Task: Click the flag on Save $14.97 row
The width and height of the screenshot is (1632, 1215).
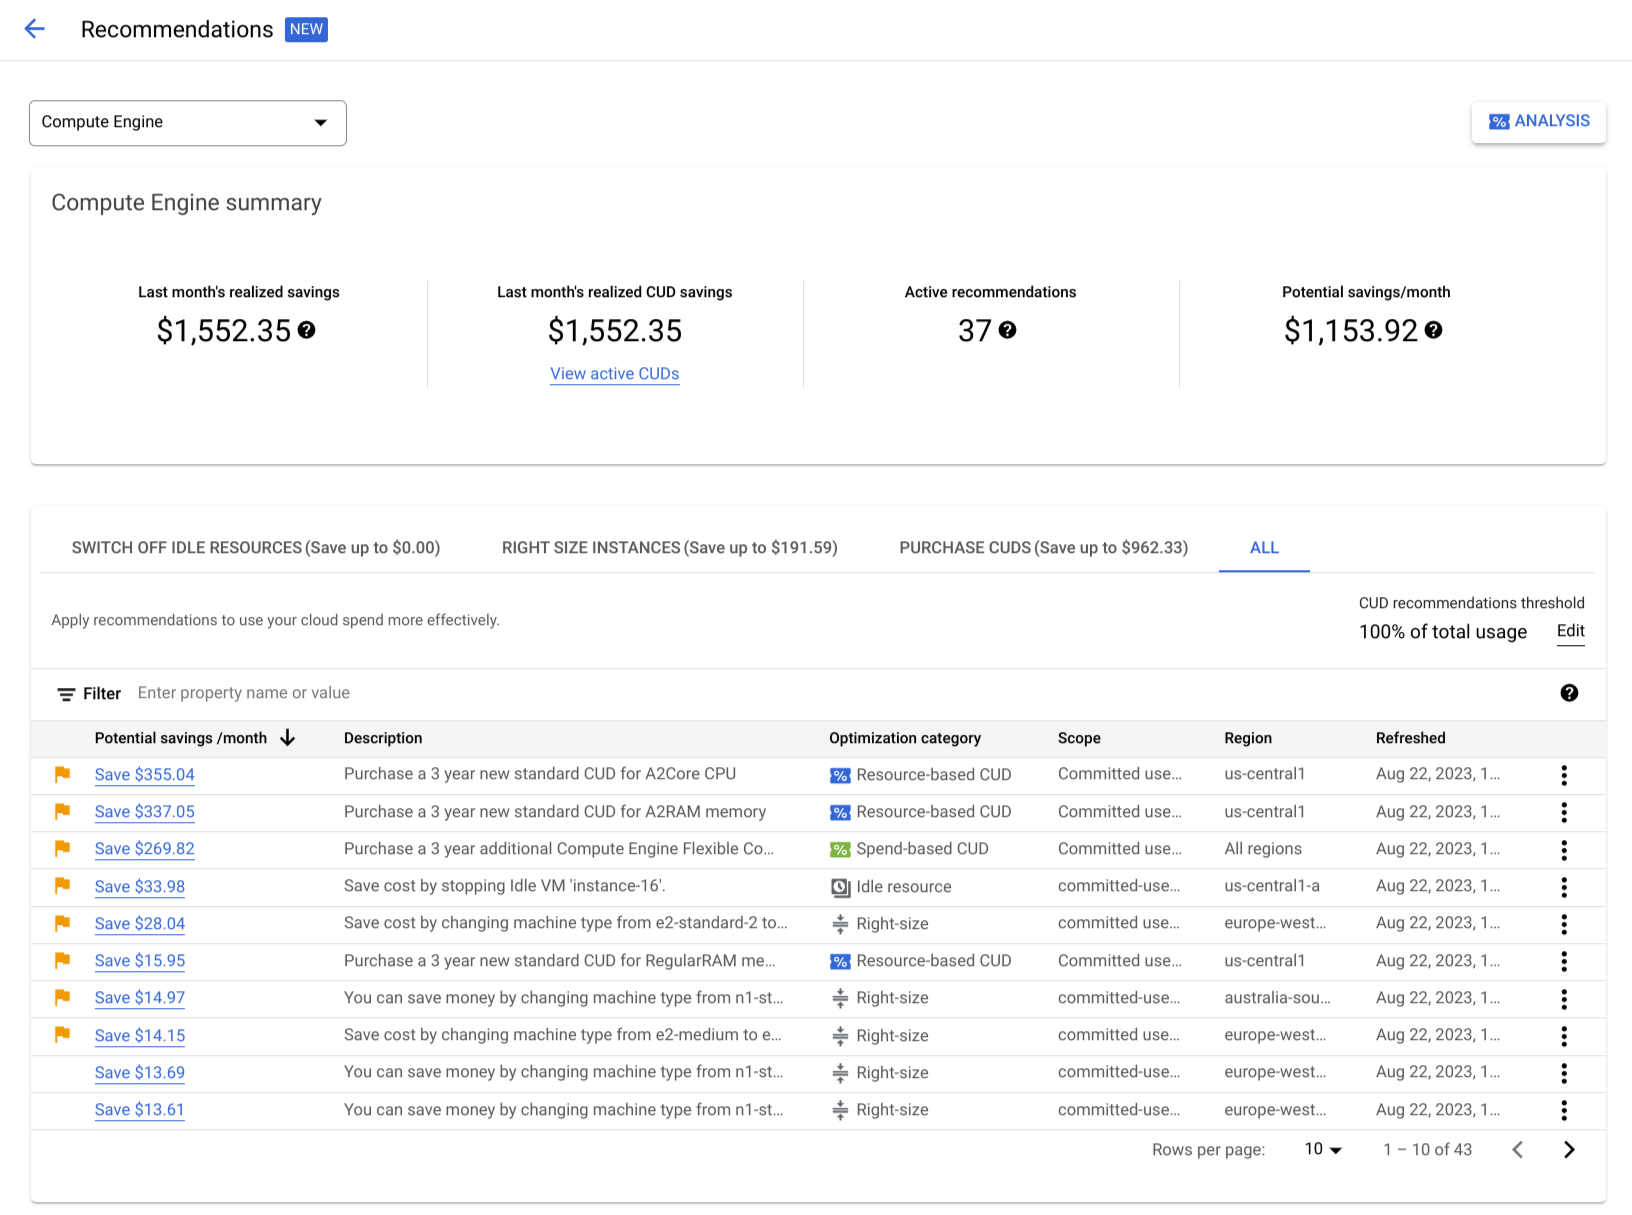Action: click(62, 997)
